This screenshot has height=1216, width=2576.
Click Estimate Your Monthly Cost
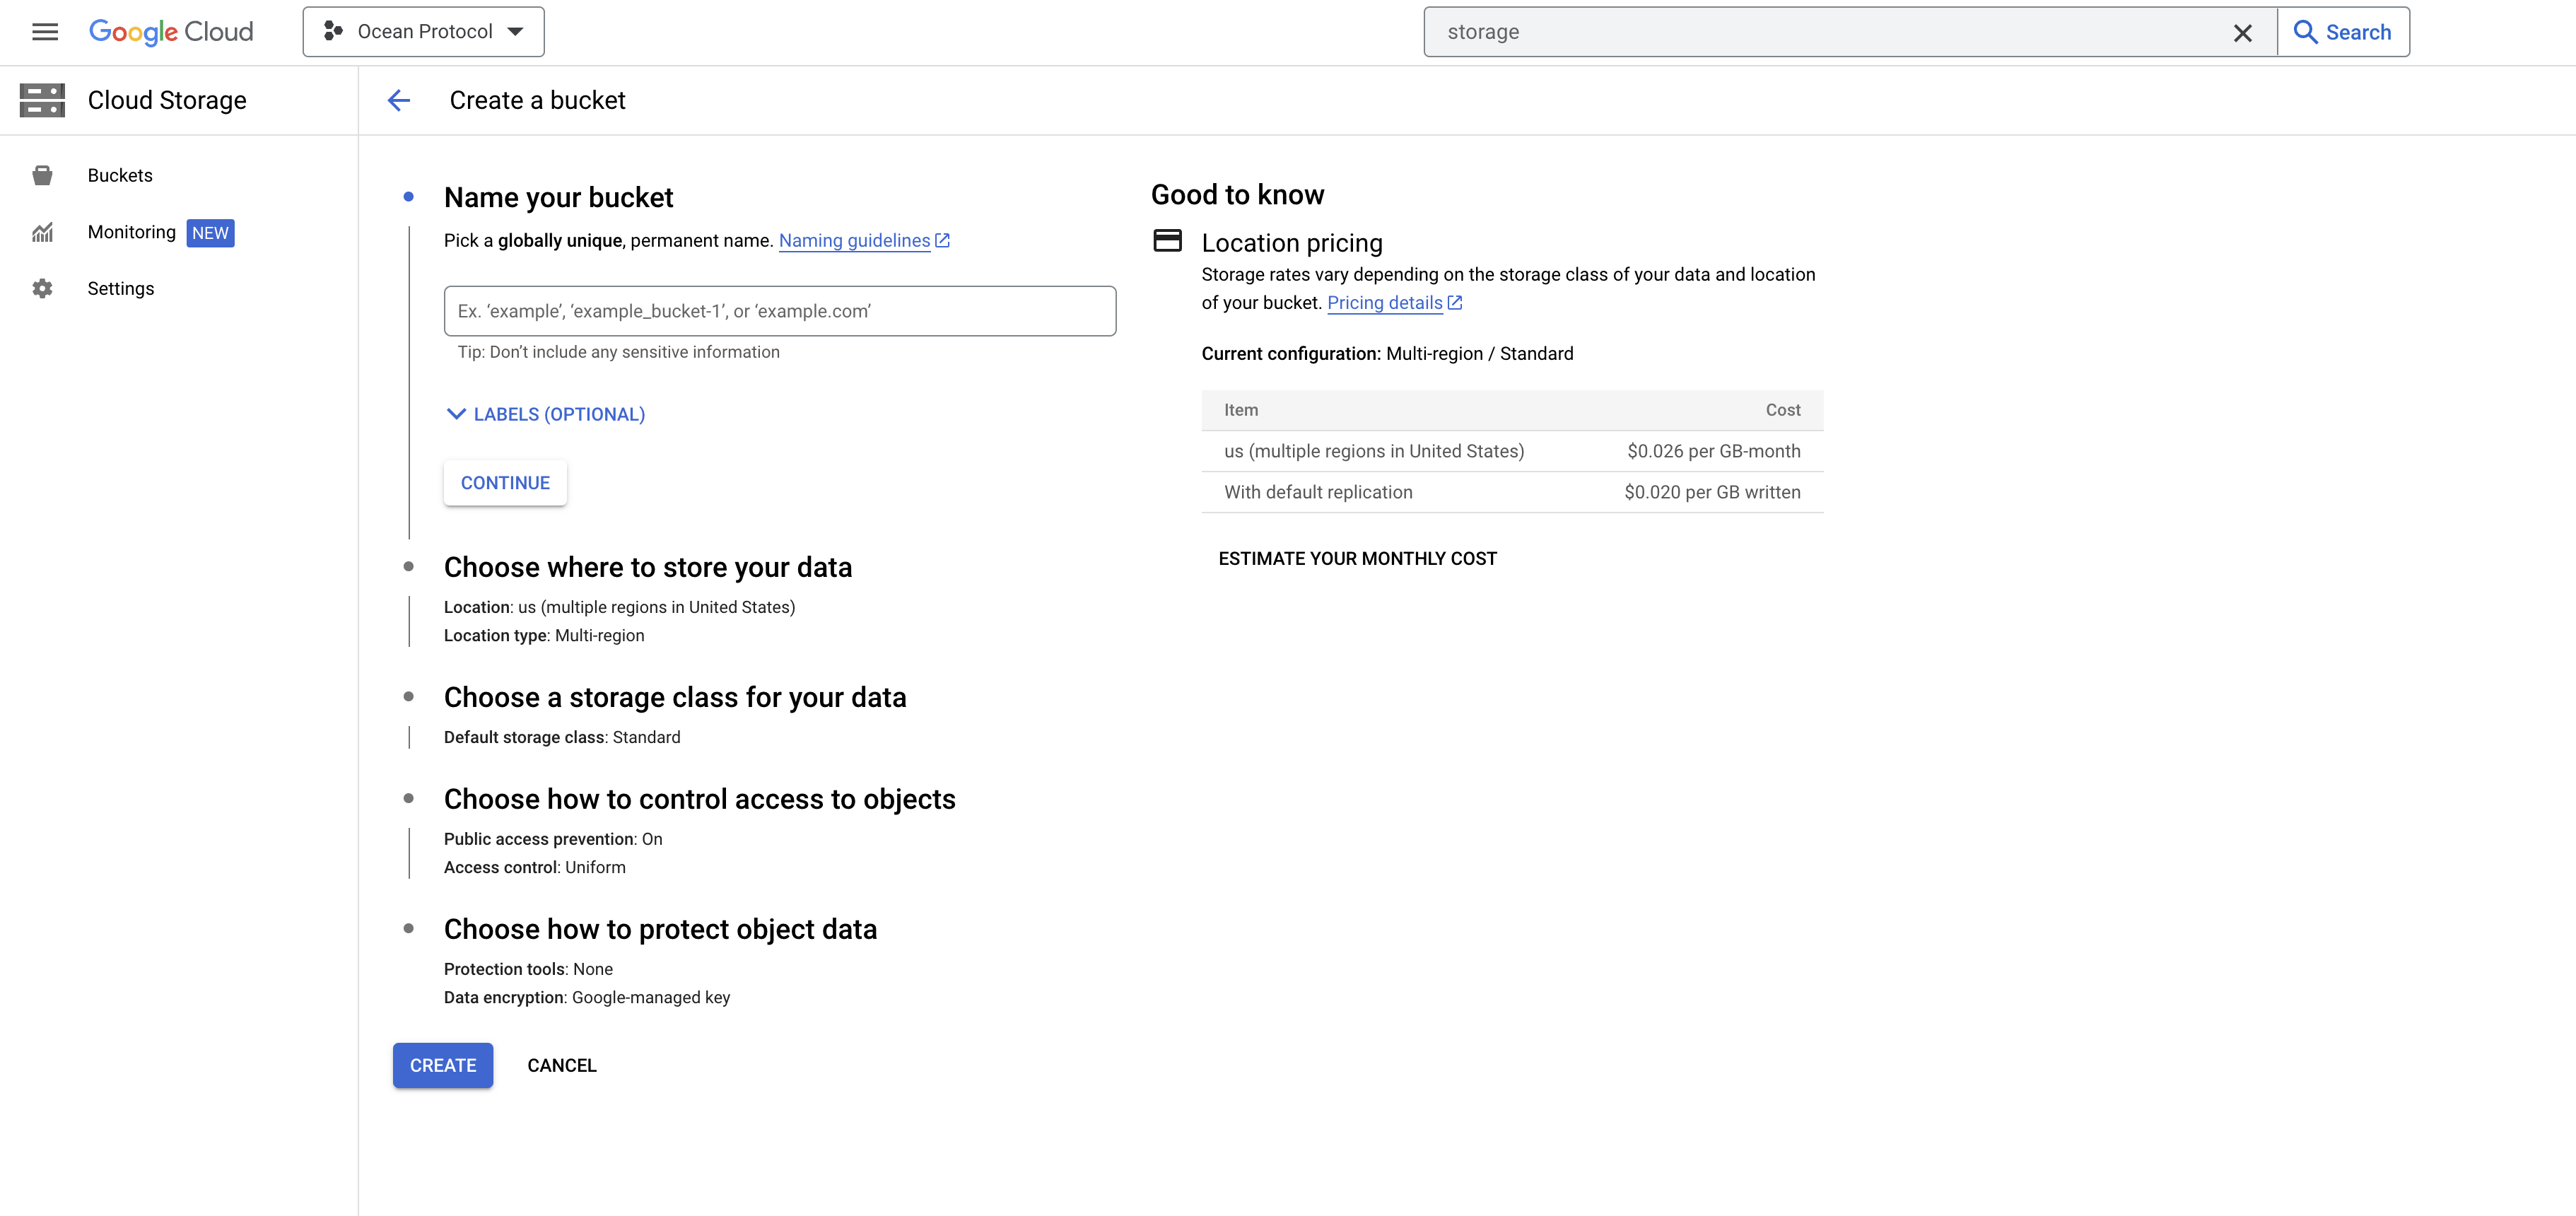point(1357,559)
